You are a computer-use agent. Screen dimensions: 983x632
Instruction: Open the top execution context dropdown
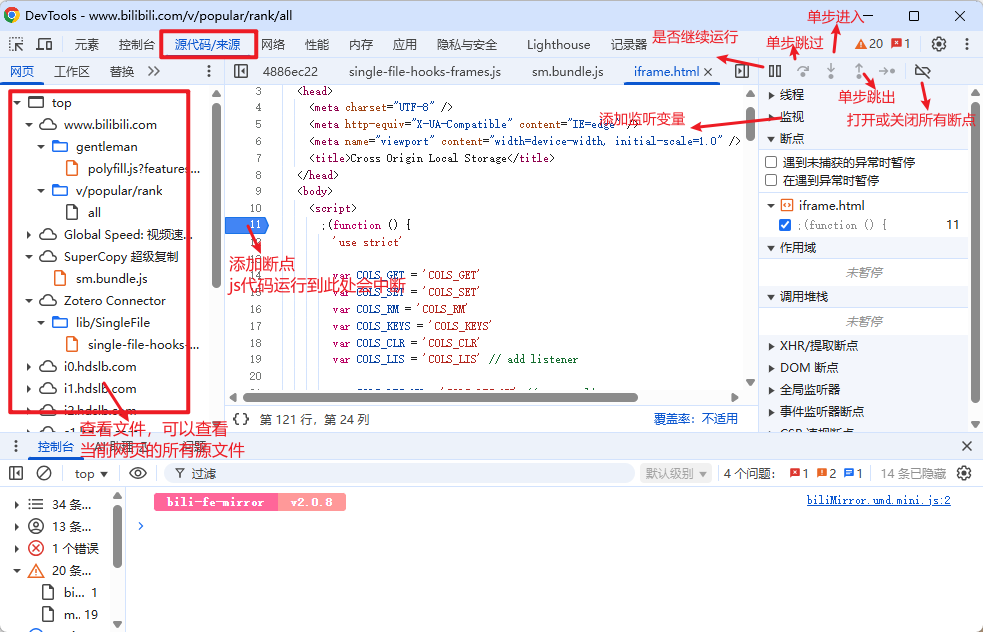pos(91,474)
